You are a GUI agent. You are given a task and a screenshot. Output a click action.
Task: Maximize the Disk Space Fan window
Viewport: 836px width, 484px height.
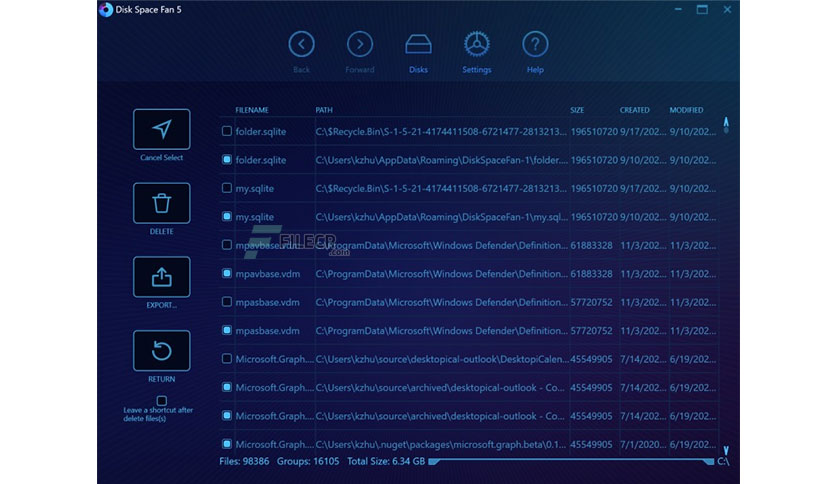point(702,9)
